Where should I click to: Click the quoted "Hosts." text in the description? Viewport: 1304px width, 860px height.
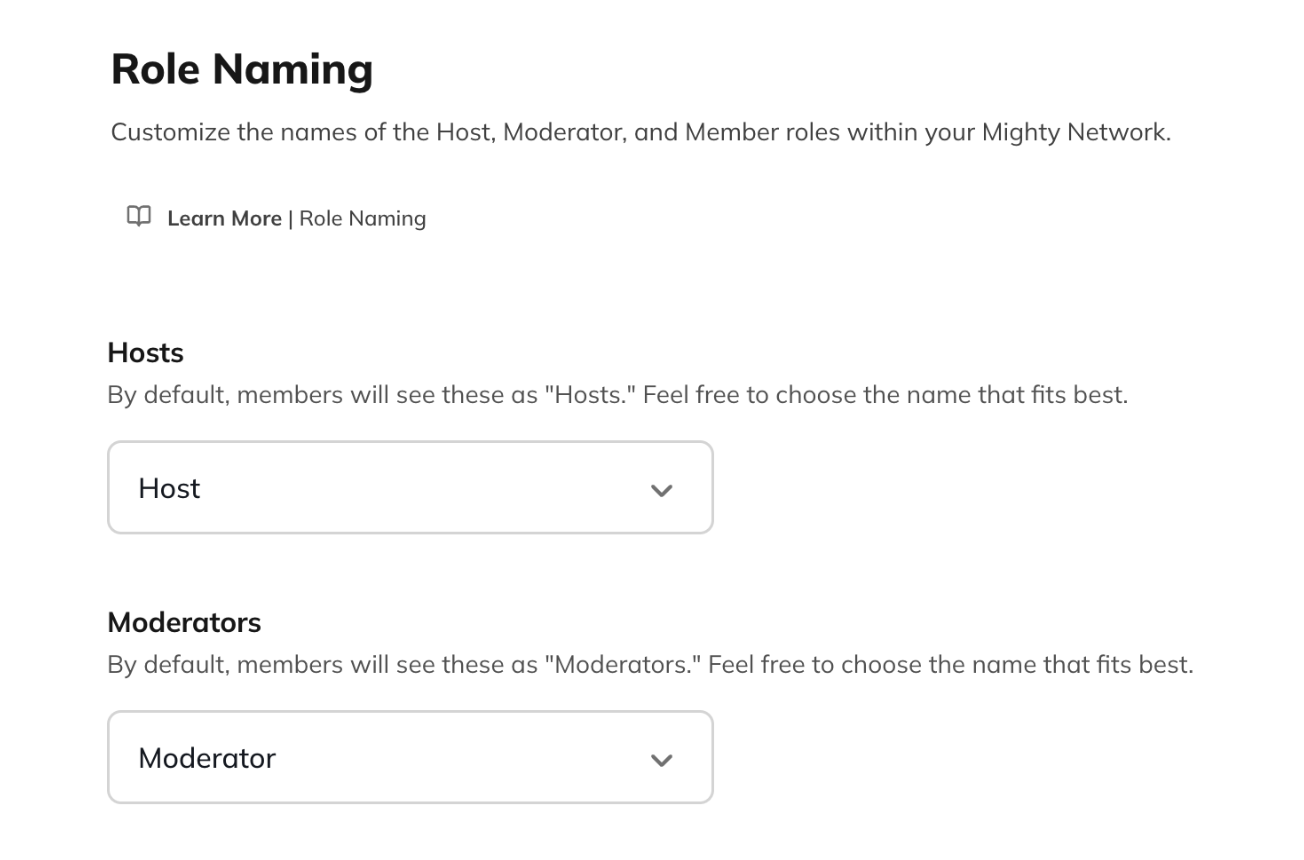590,395
